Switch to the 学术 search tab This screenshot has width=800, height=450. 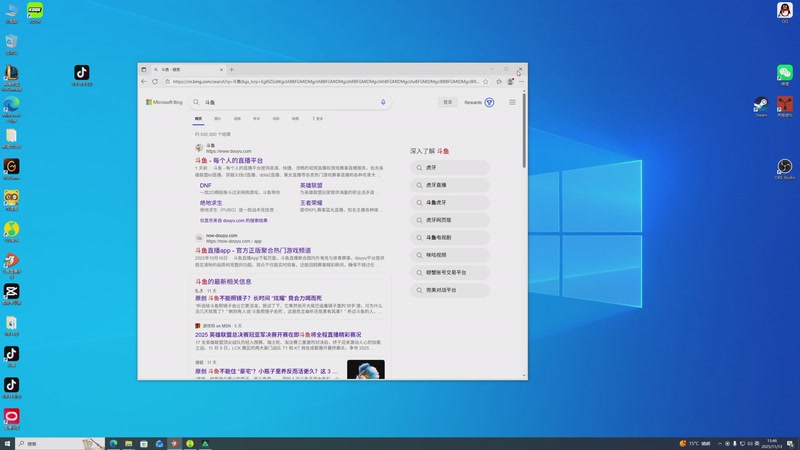[x=257, y=119]
